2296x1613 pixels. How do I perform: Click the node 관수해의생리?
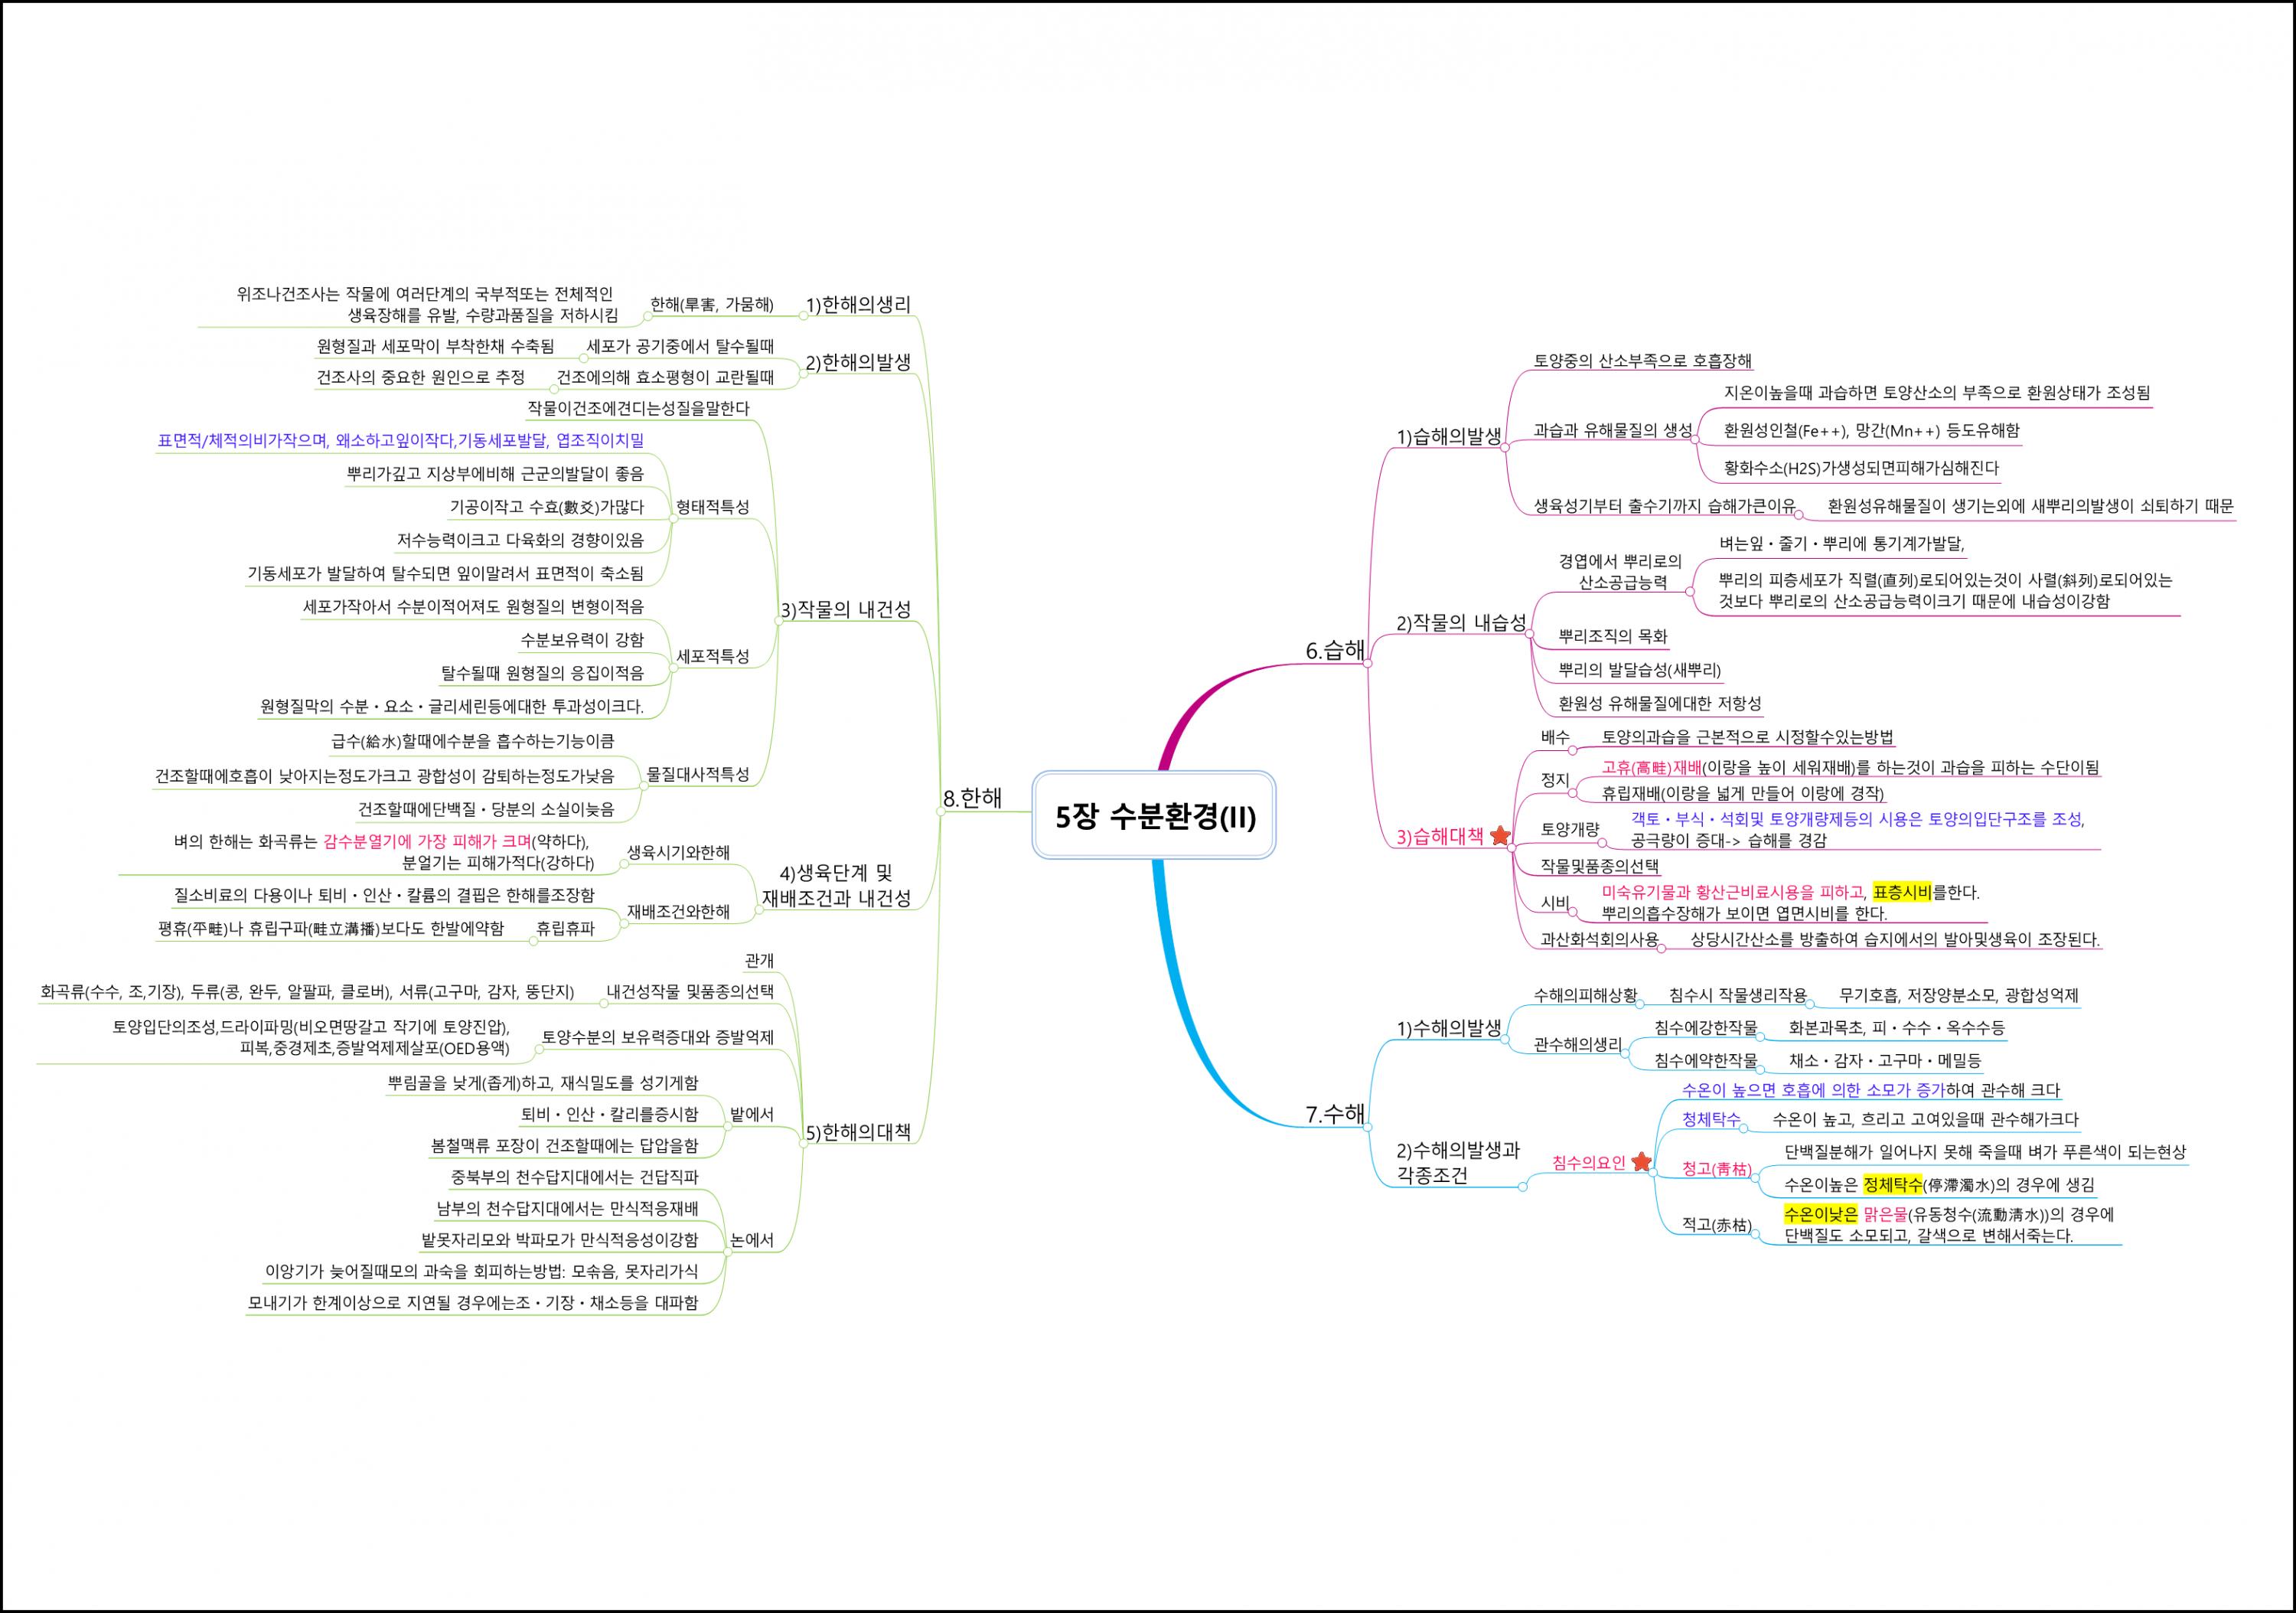[x=1578, y=1044]
